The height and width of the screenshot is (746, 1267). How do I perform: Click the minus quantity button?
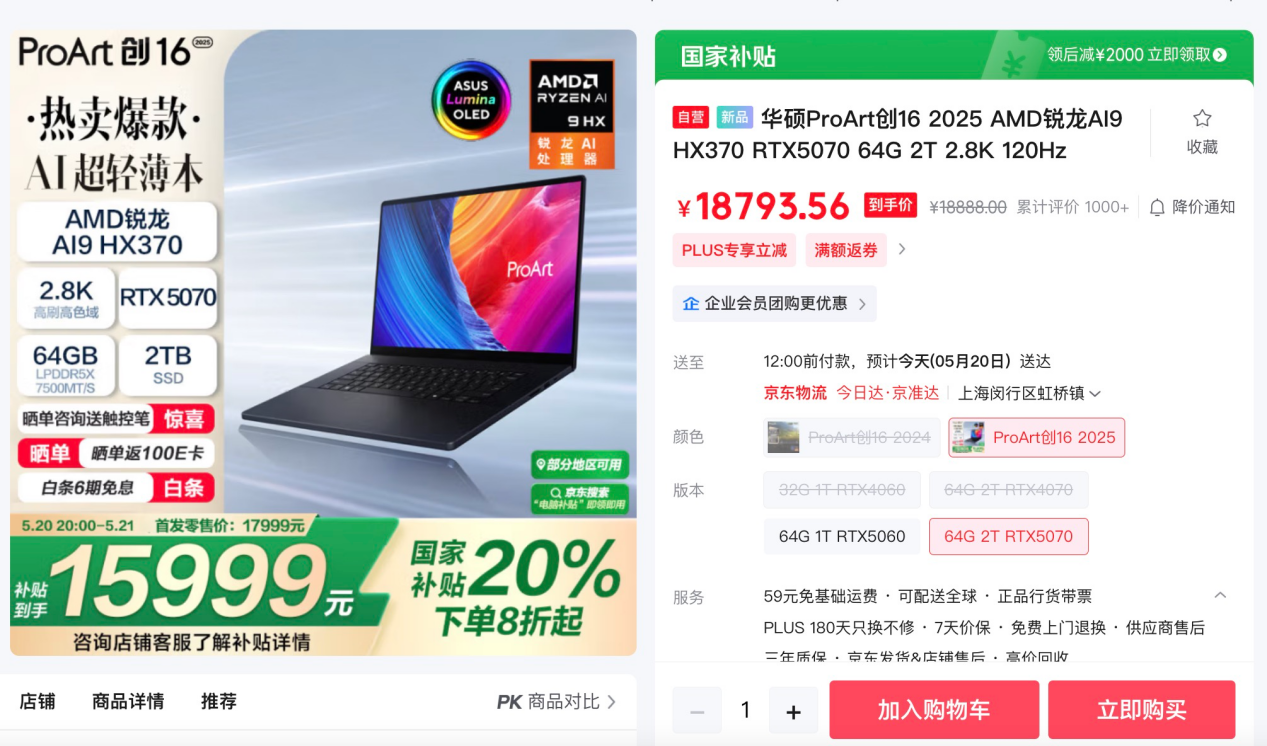pyautogui.click(x=697, y=711)
